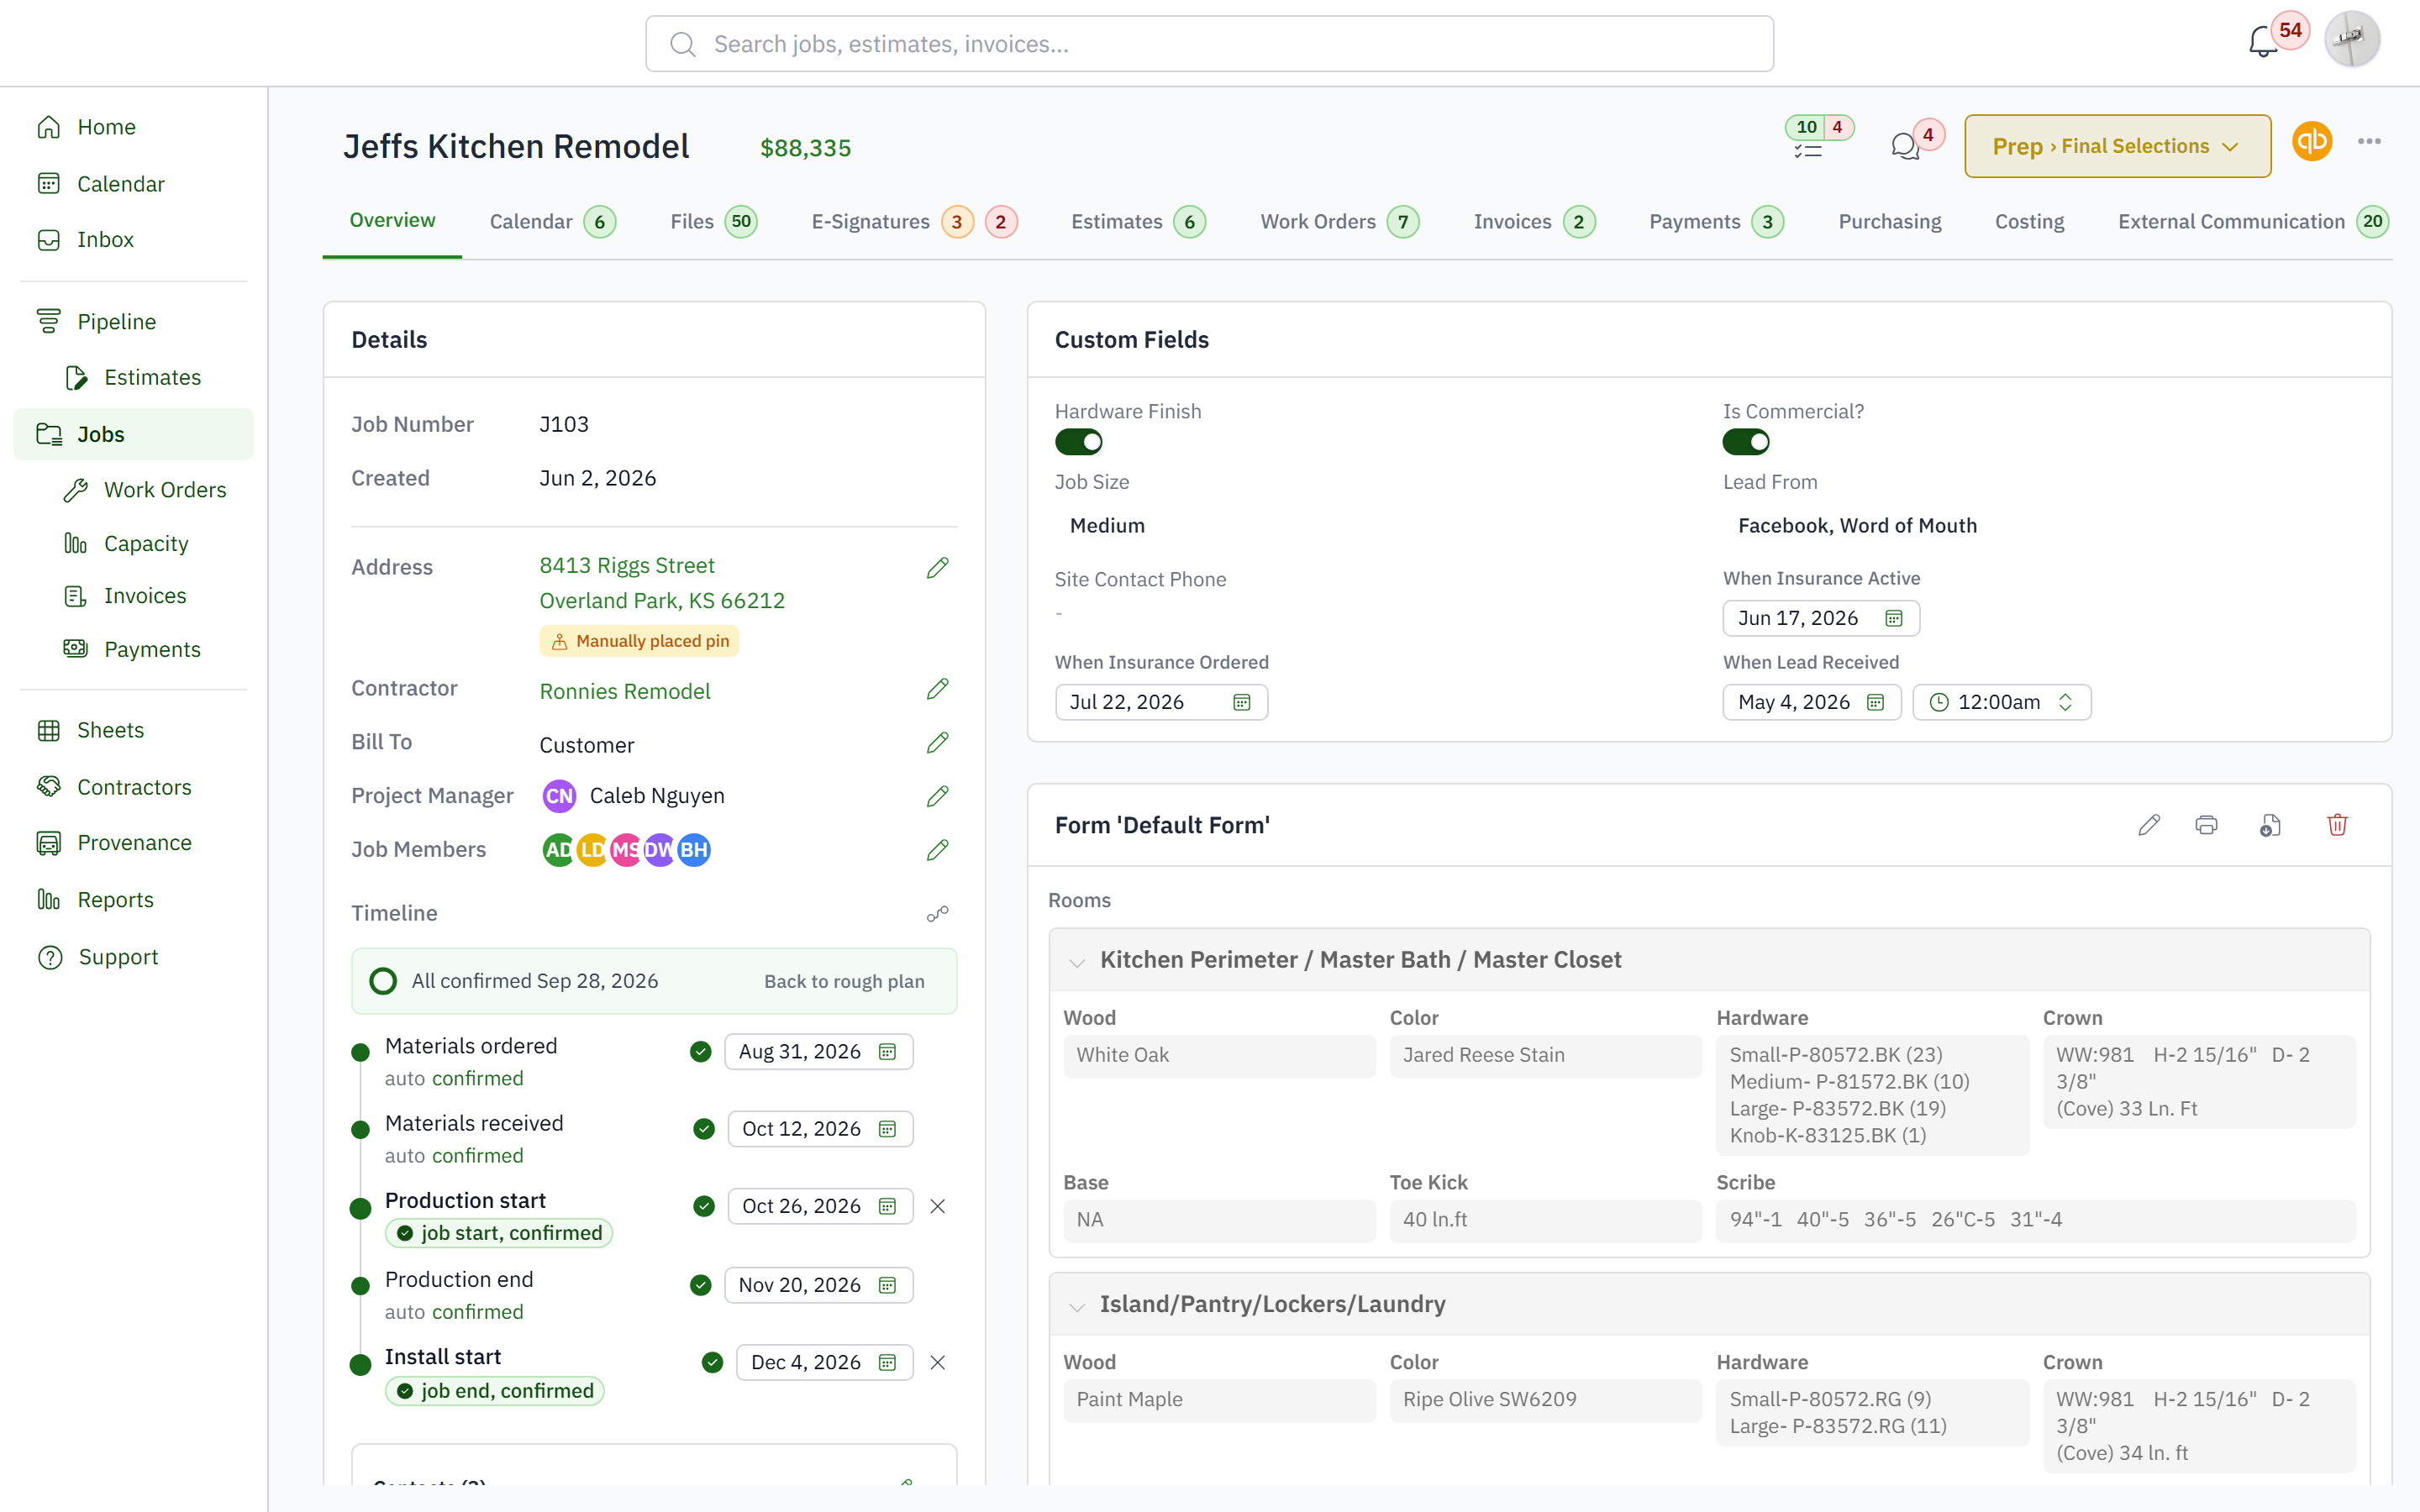Open the Prep Final Selections stage dropdown
Image resolution: width=2420 pixels, height=1512 pixels.
point(2117,146)
